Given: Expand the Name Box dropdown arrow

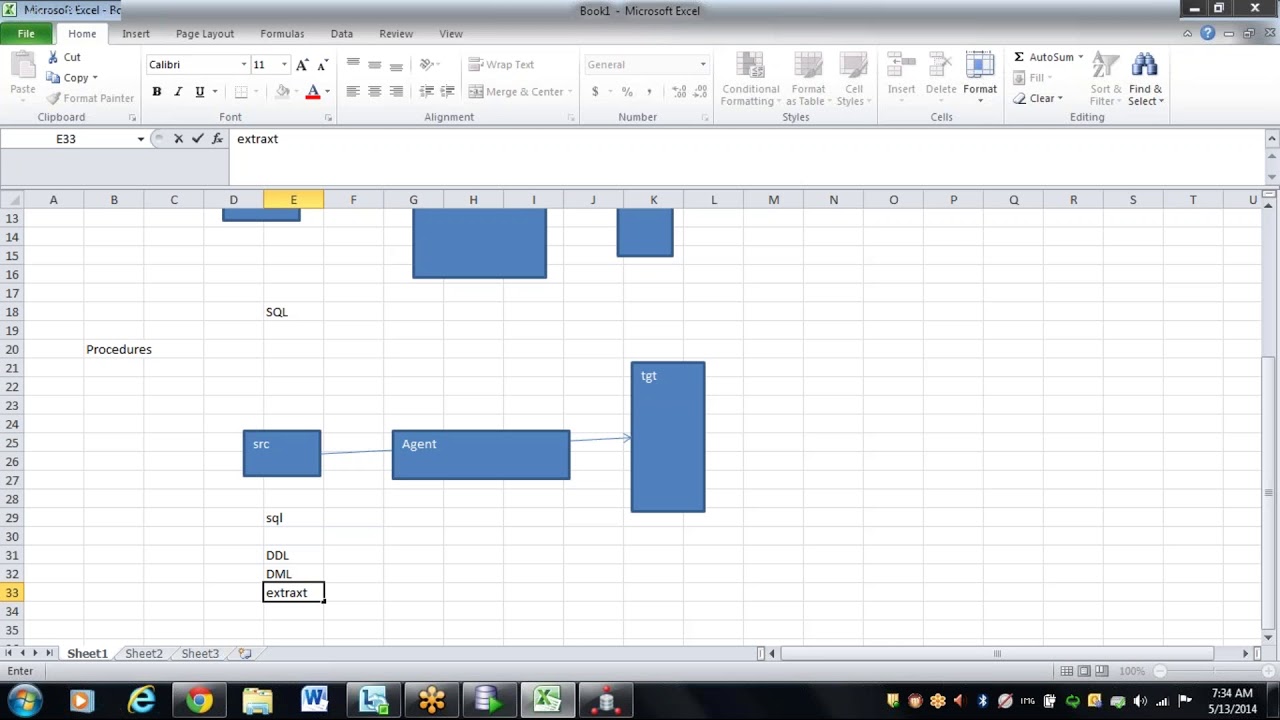Looking at the screenshot, I should tap(140, 139).
